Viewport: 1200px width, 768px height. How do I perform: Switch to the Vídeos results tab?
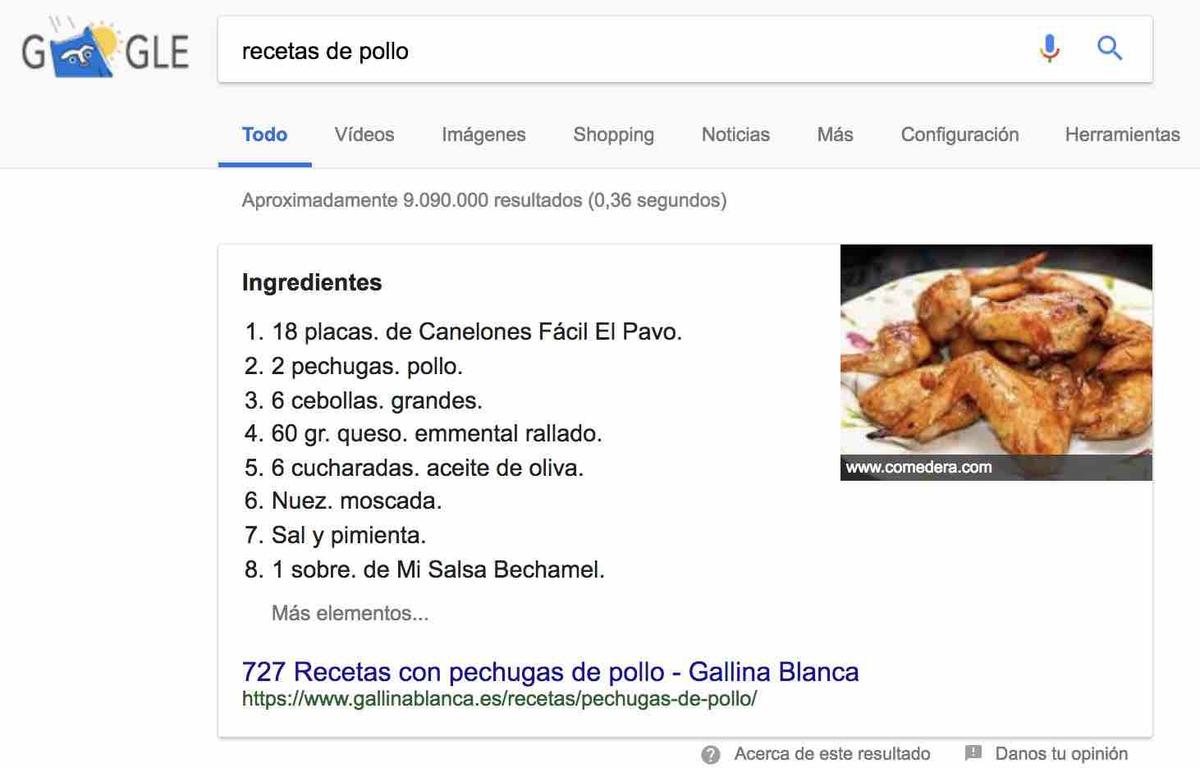pyautogui.click(x=363, y=134)
